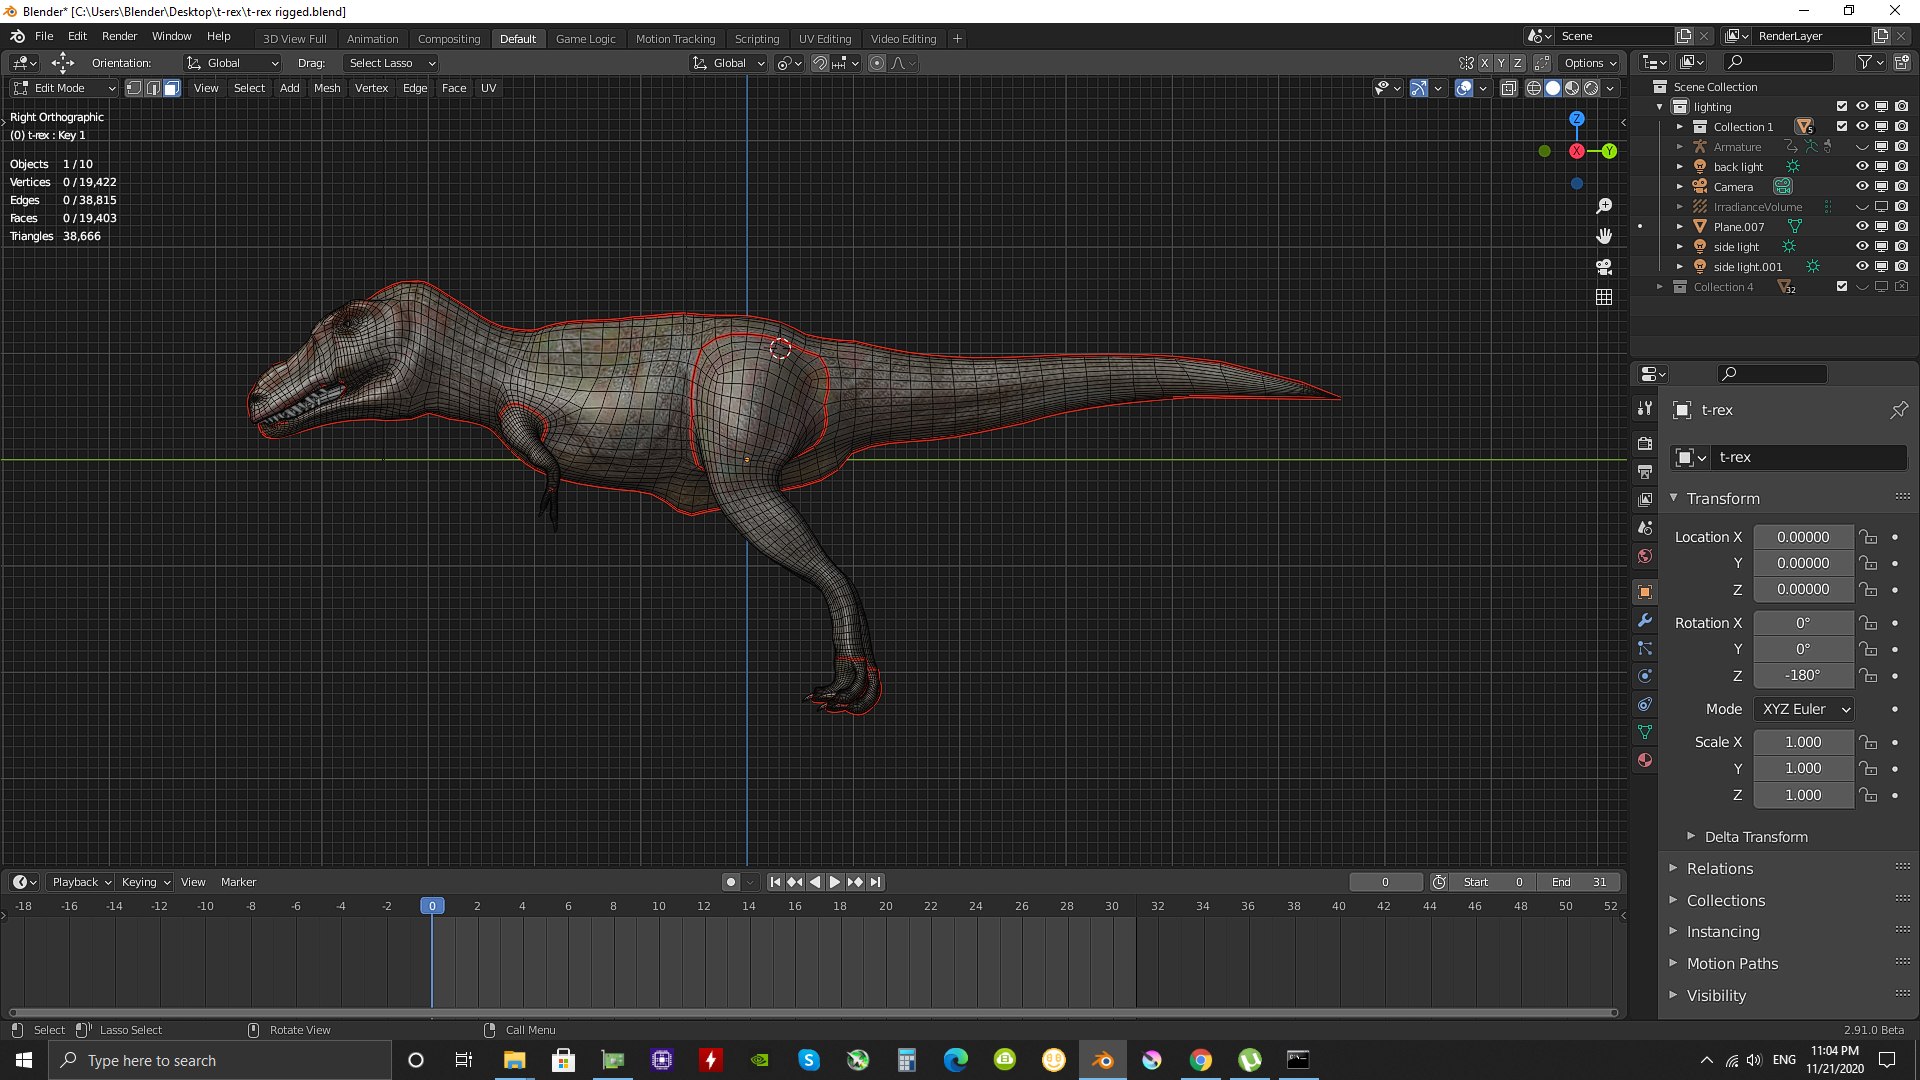Pin the t-rex properties panel
1920x1080 pixels.
[1899, 410]
